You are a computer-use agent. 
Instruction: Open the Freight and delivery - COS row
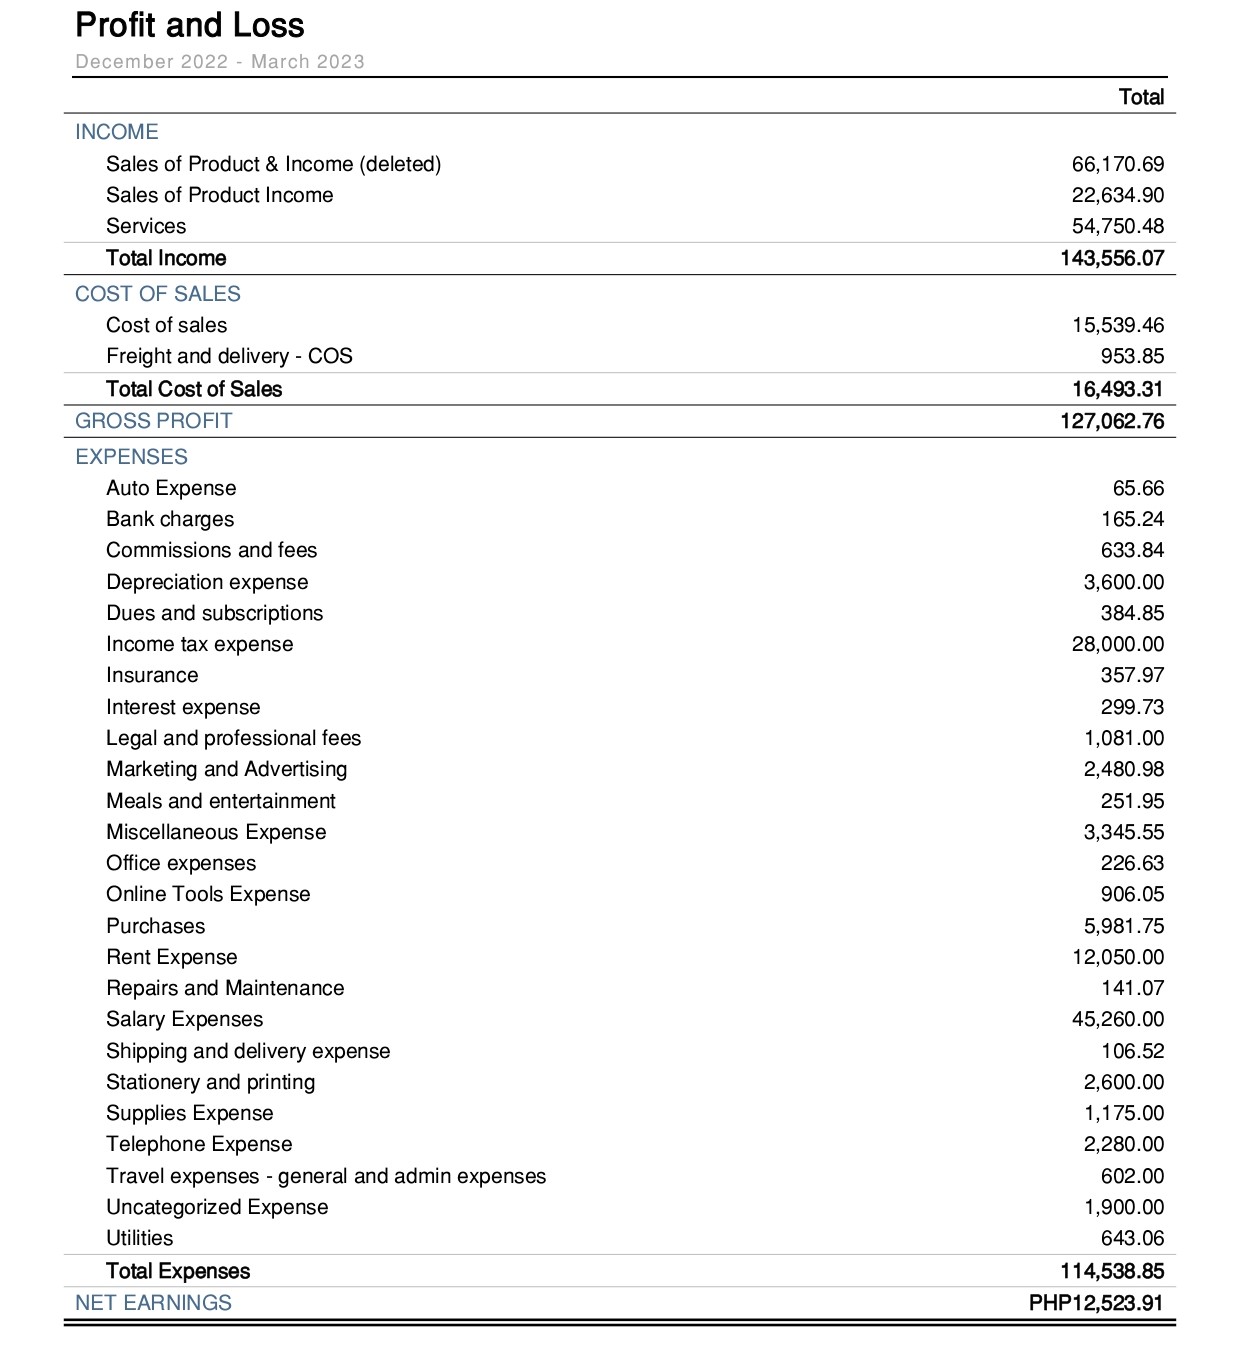[229, 356]
